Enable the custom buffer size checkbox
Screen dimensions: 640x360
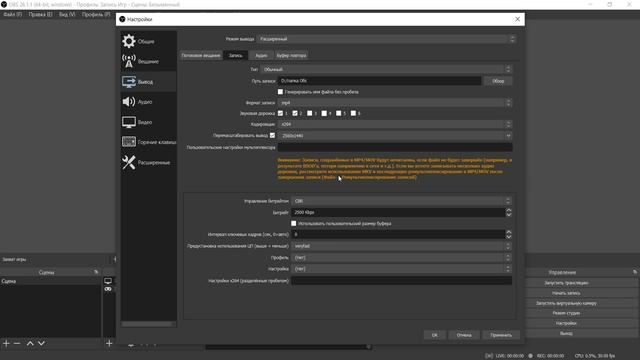[x=293, y=223]
